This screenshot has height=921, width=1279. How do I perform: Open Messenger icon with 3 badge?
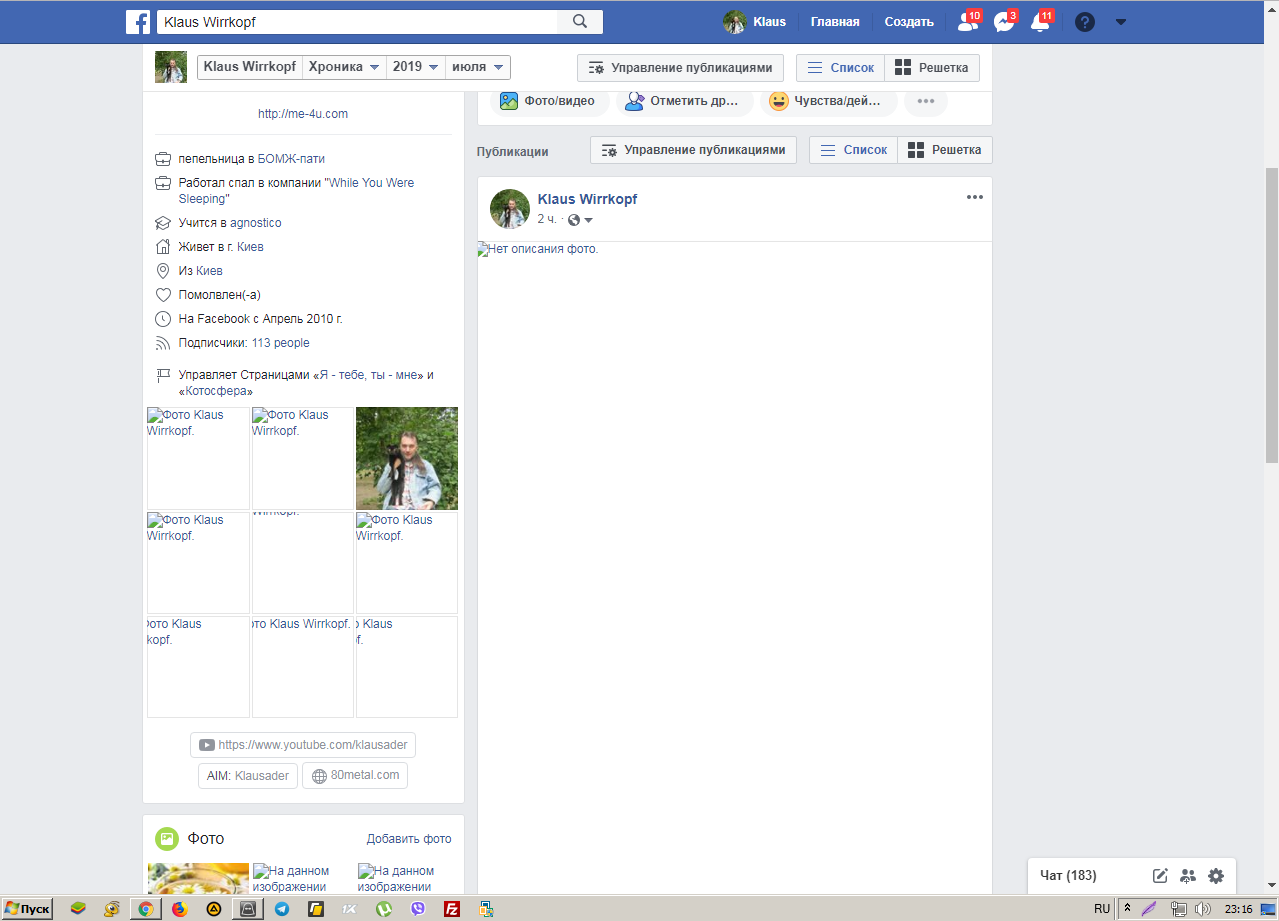click(1004, 22)
